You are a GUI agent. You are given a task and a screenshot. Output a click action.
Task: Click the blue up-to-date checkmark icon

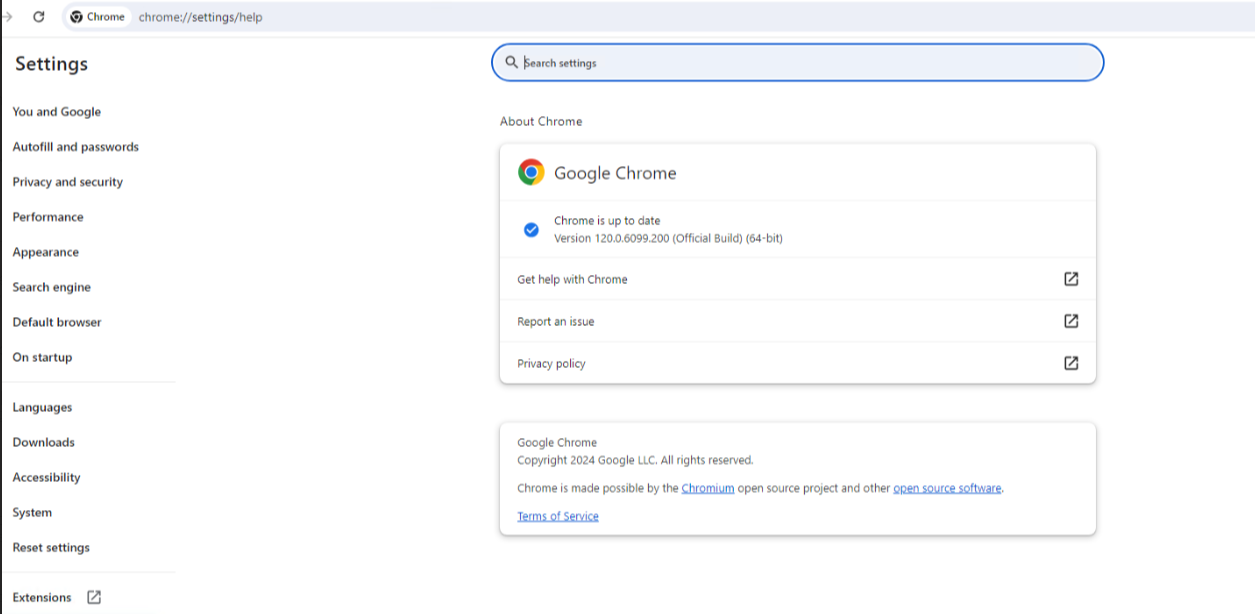coord(532,230)
